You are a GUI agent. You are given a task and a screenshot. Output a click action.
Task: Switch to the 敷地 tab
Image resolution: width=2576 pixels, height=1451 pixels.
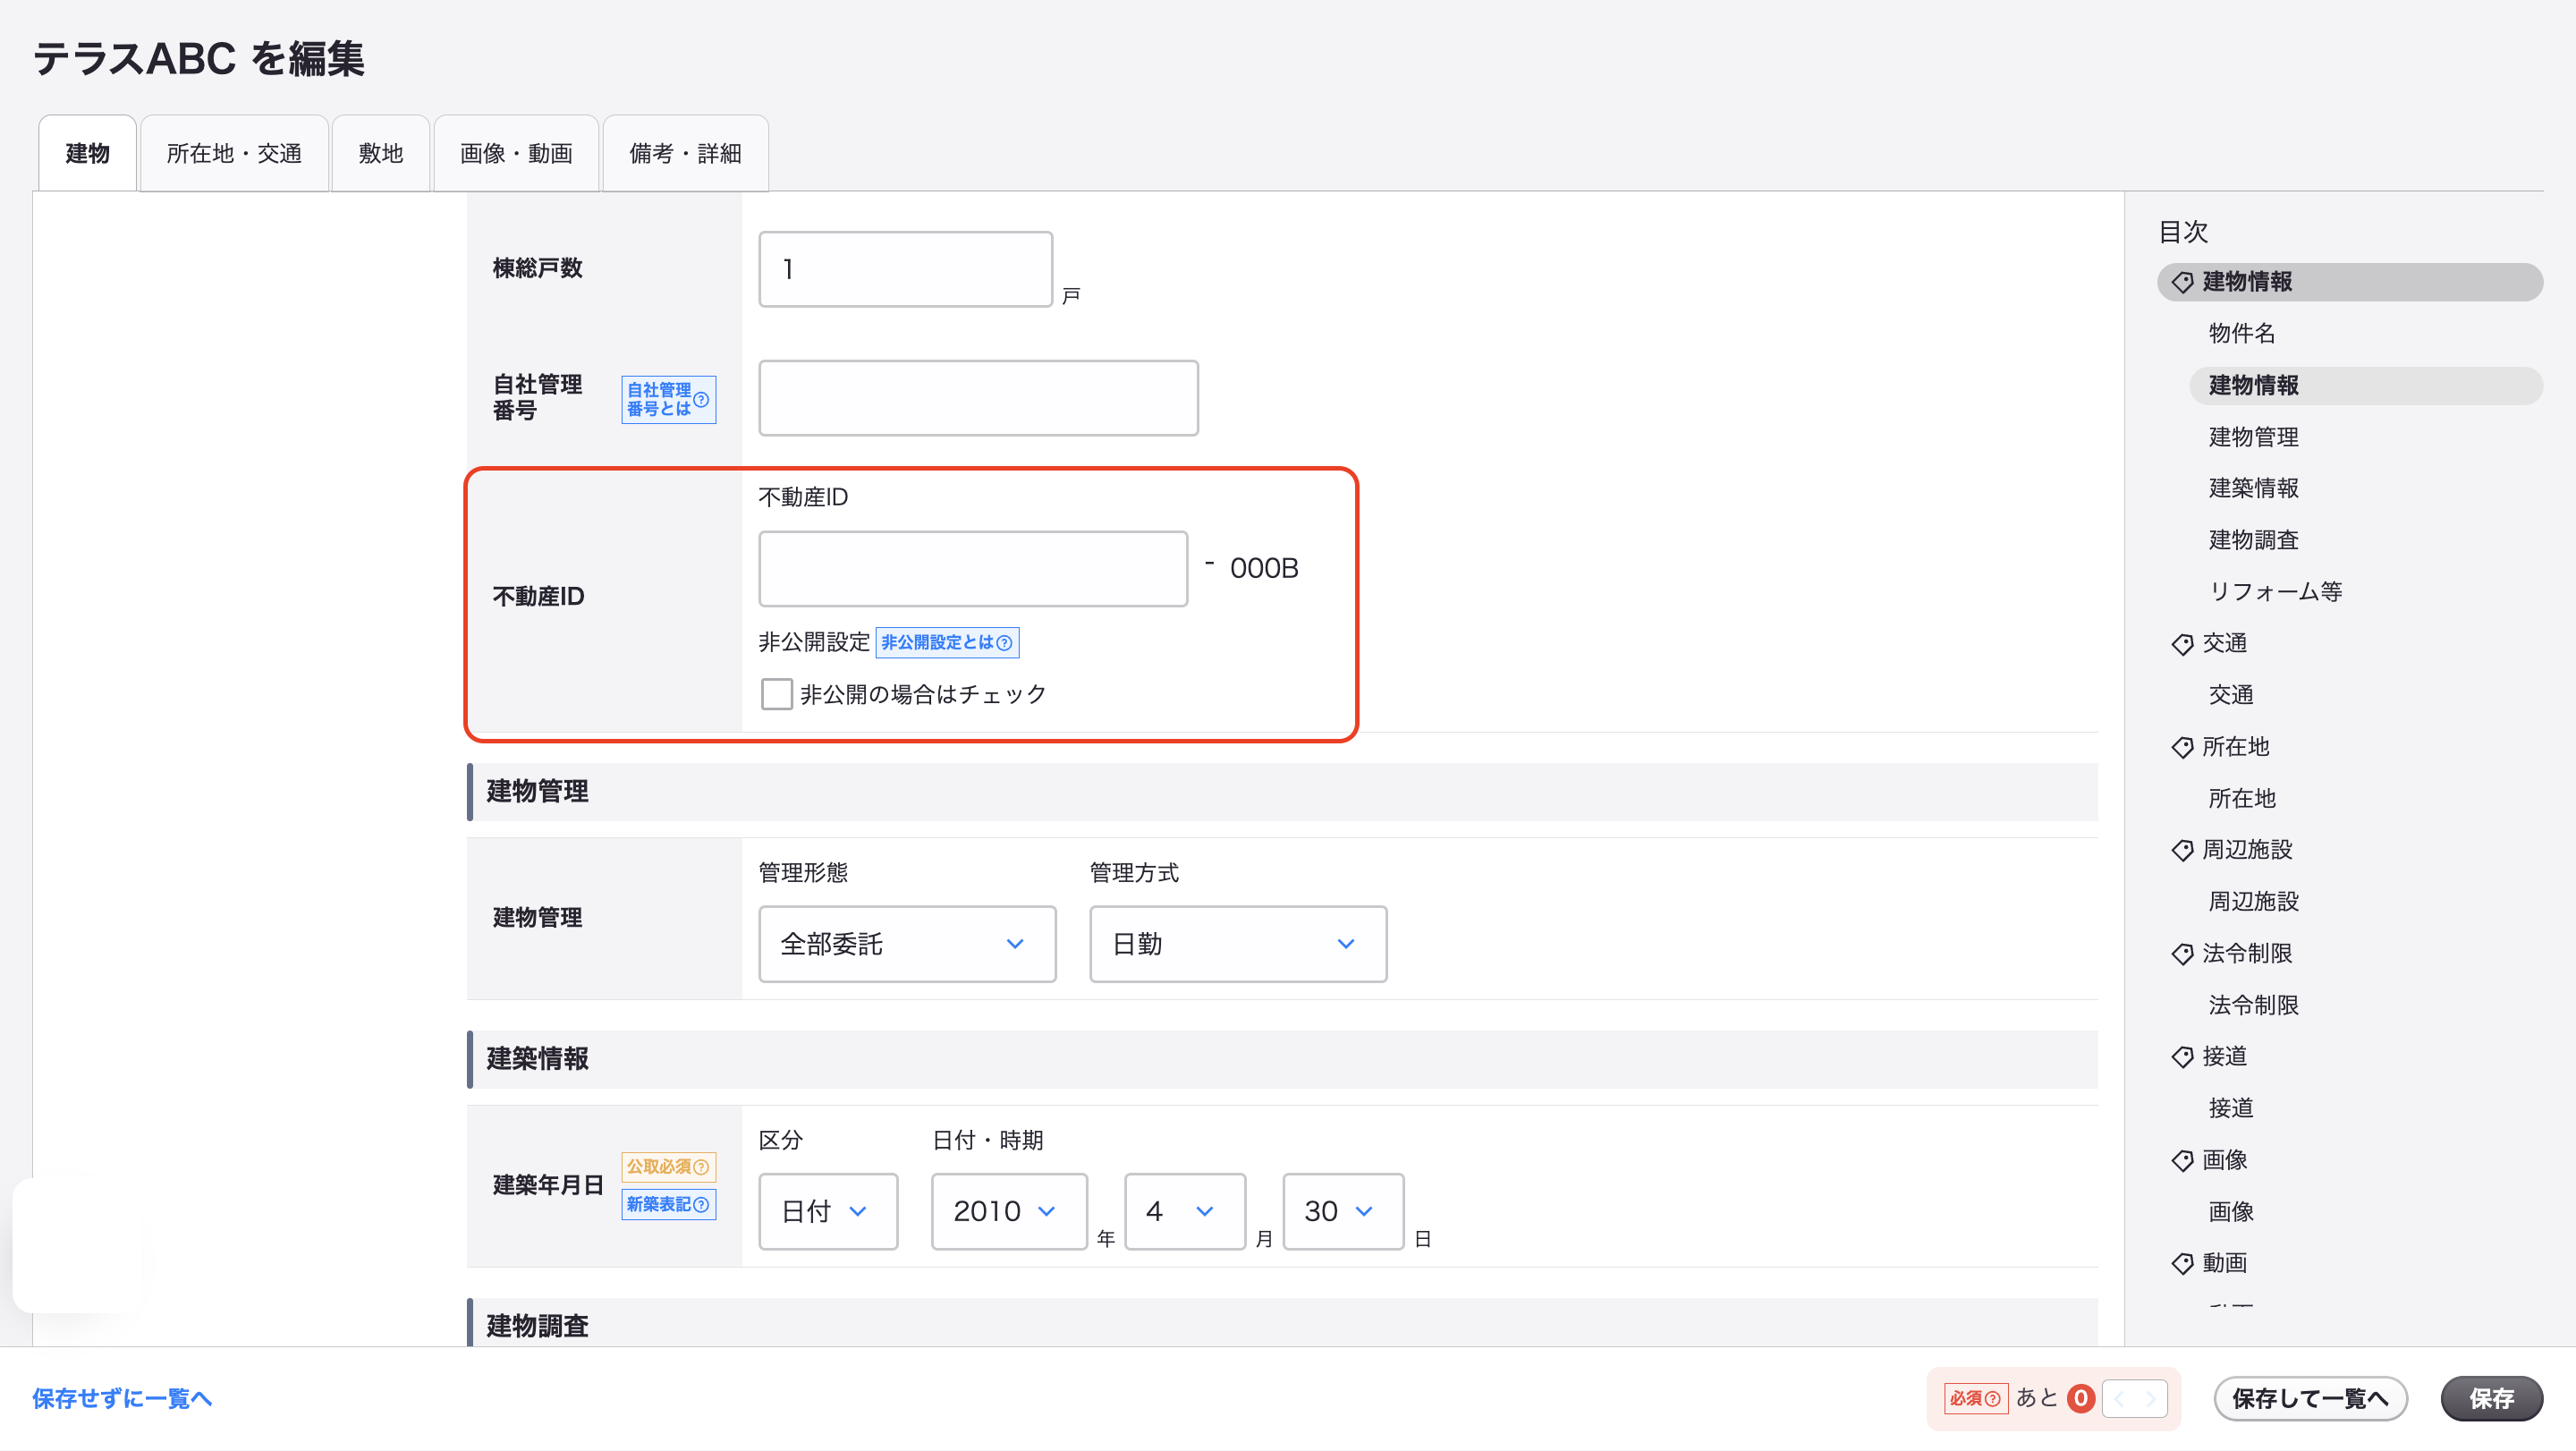381,153
